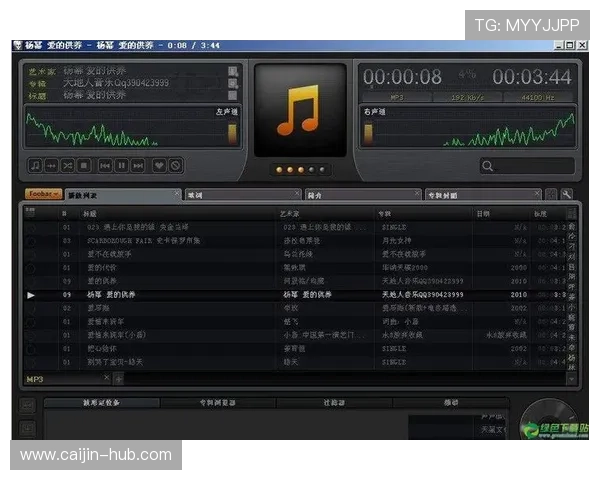The width and height of the screenshot is (600, 480).
Task: Click the music note icon button
Action: tap(35, 165)
